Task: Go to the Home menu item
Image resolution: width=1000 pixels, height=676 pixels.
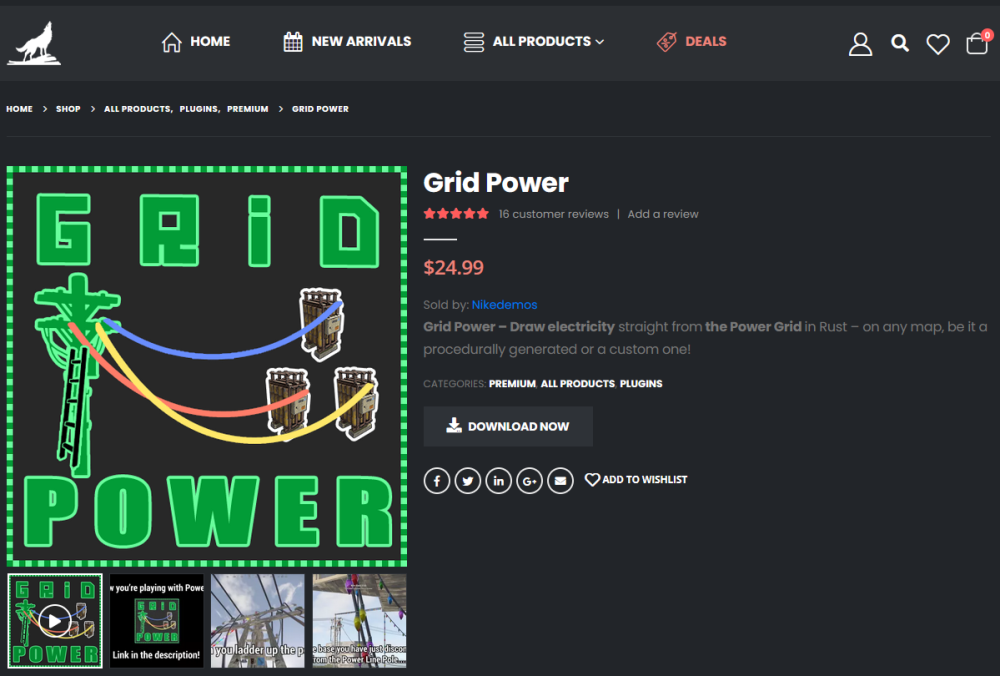Action: pyautogui.click(x=196, y=42)
